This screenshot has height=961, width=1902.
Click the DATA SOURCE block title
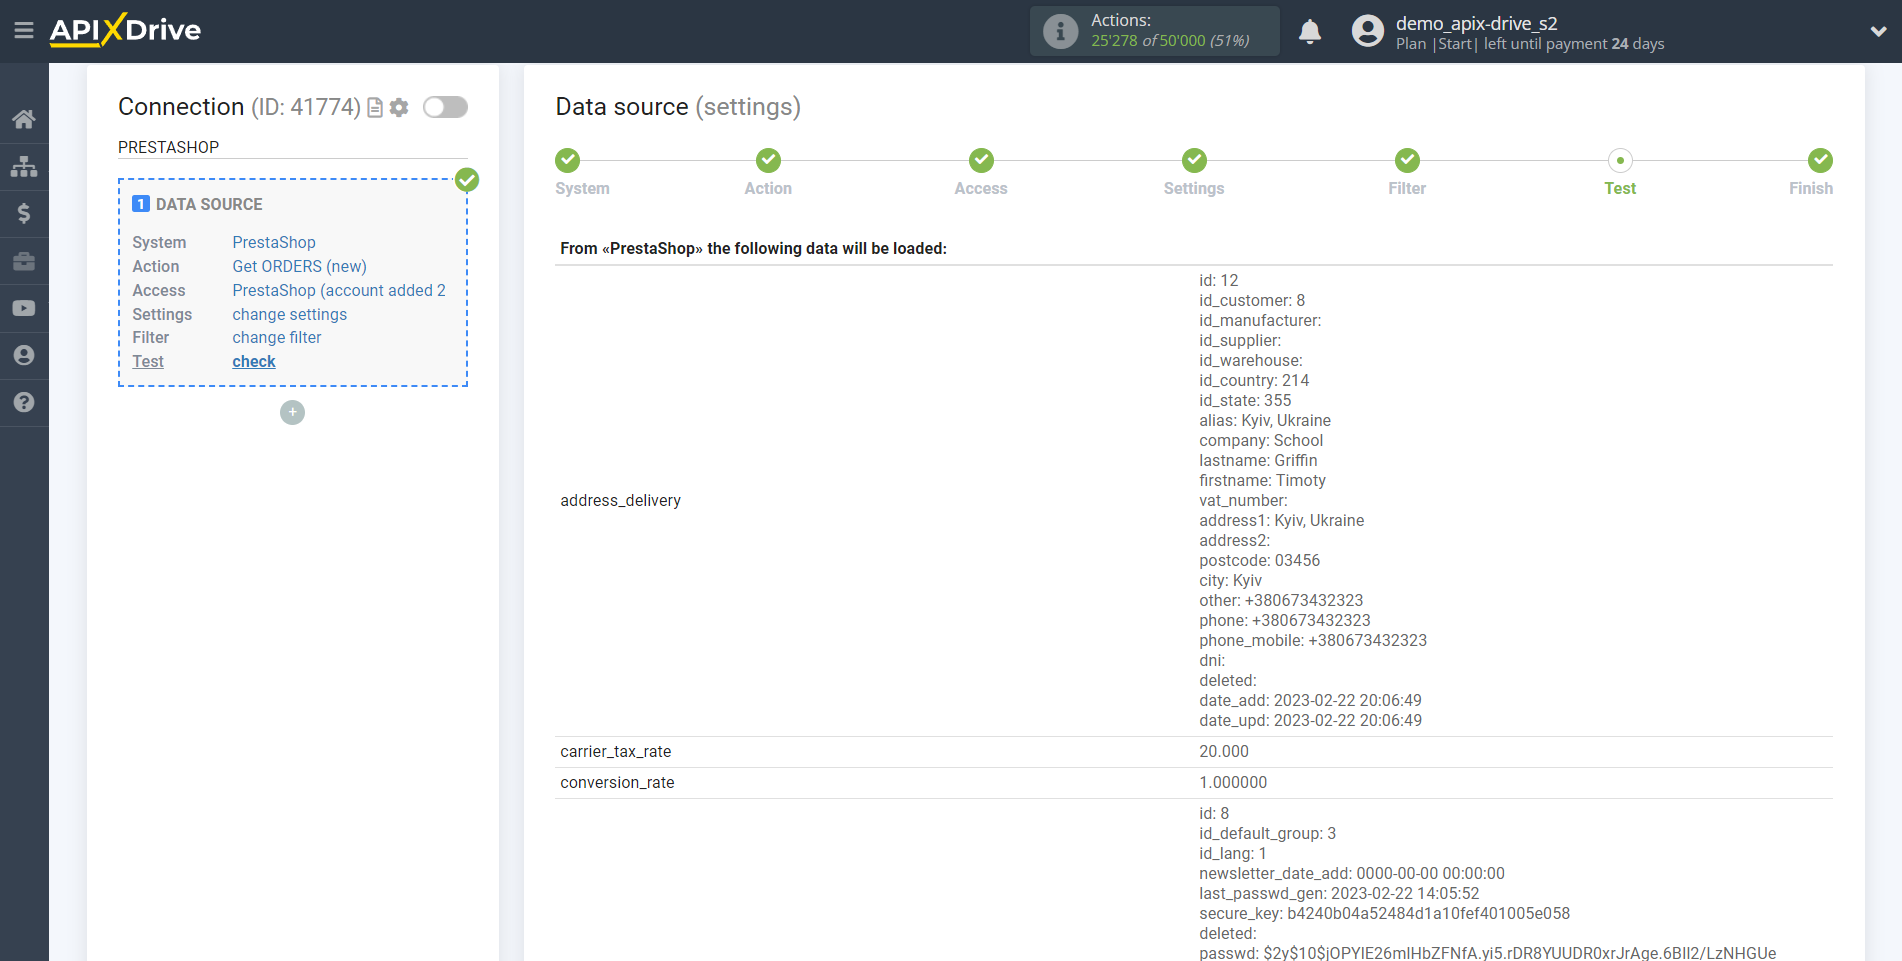(x=209, y=204)
